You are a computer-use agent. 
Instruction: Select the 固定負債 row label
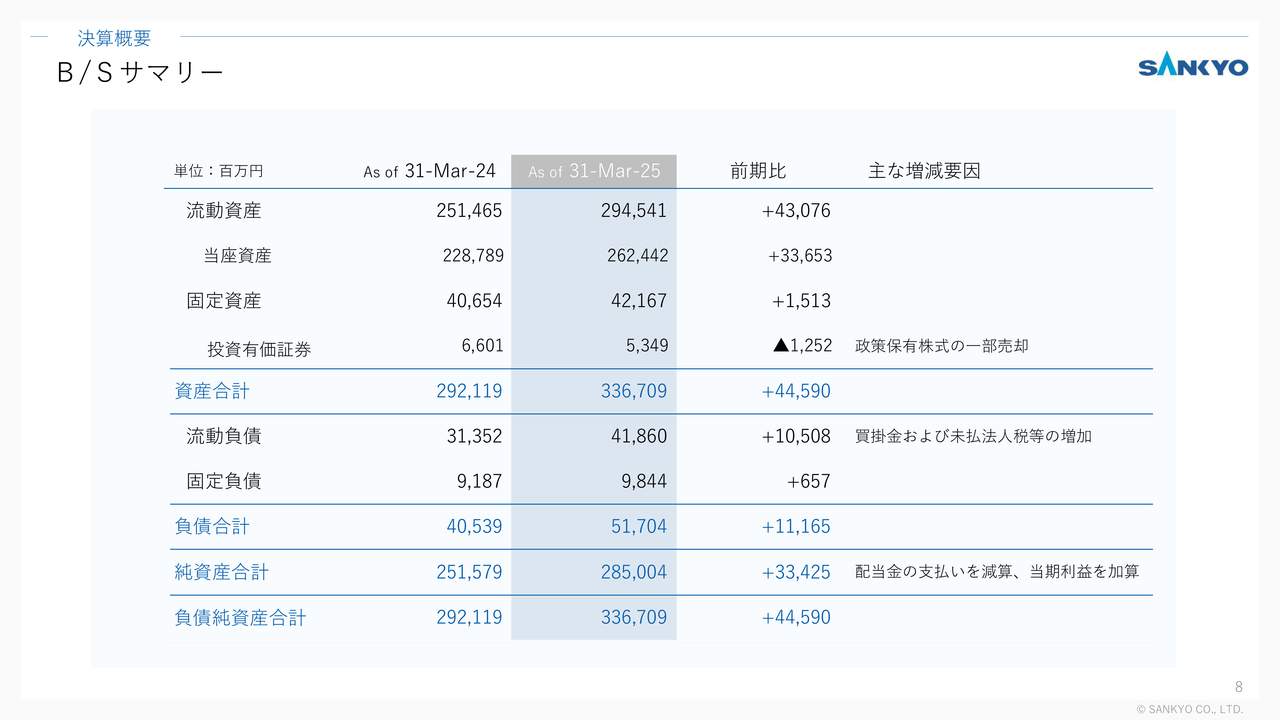click(x=224, y=481)
